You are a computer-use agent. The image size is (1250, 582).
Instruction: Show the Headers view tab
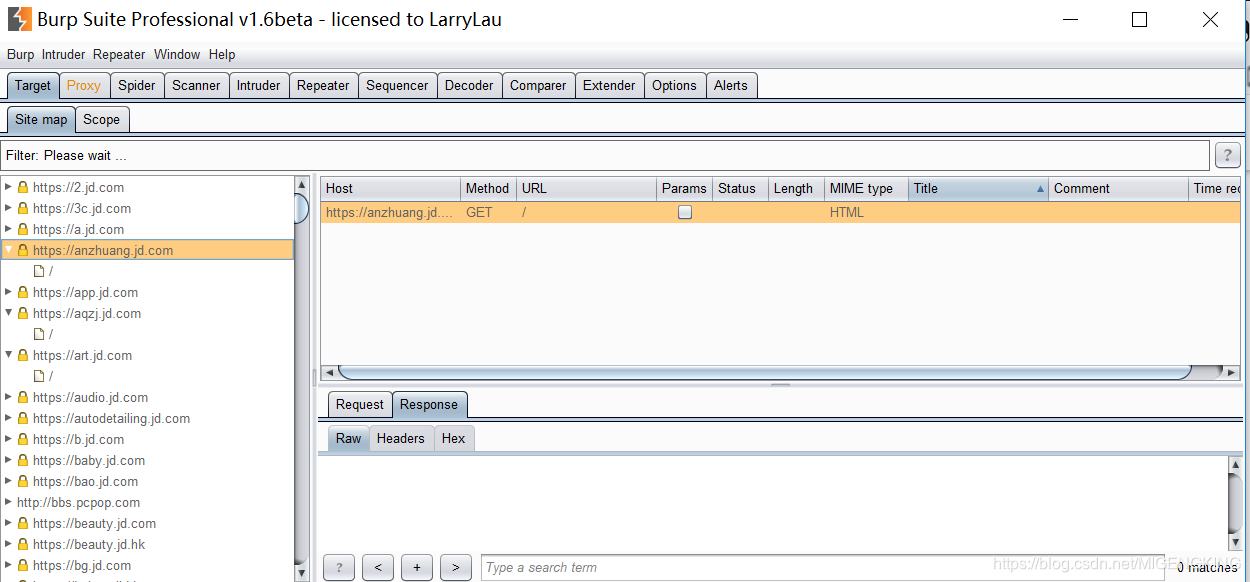tap(401, 438)
